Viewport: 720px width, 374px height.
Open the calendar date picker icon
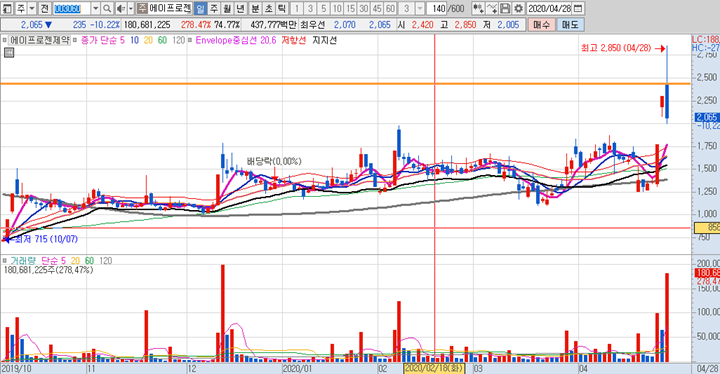coord(578,8)
